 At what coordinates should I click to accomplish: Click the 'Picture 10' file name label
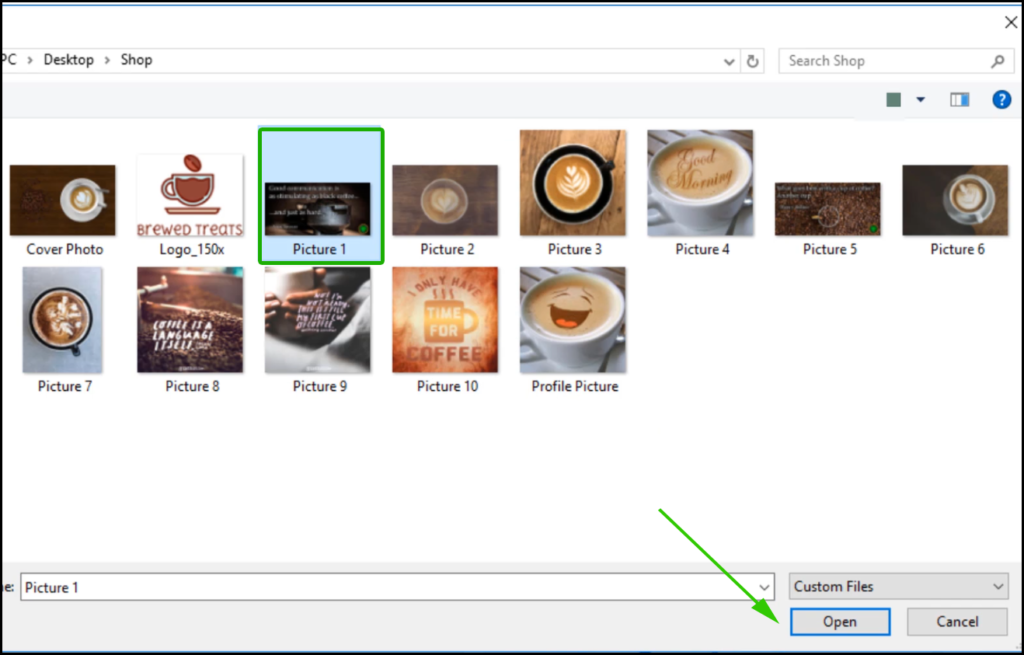click(x=447, y=387)
